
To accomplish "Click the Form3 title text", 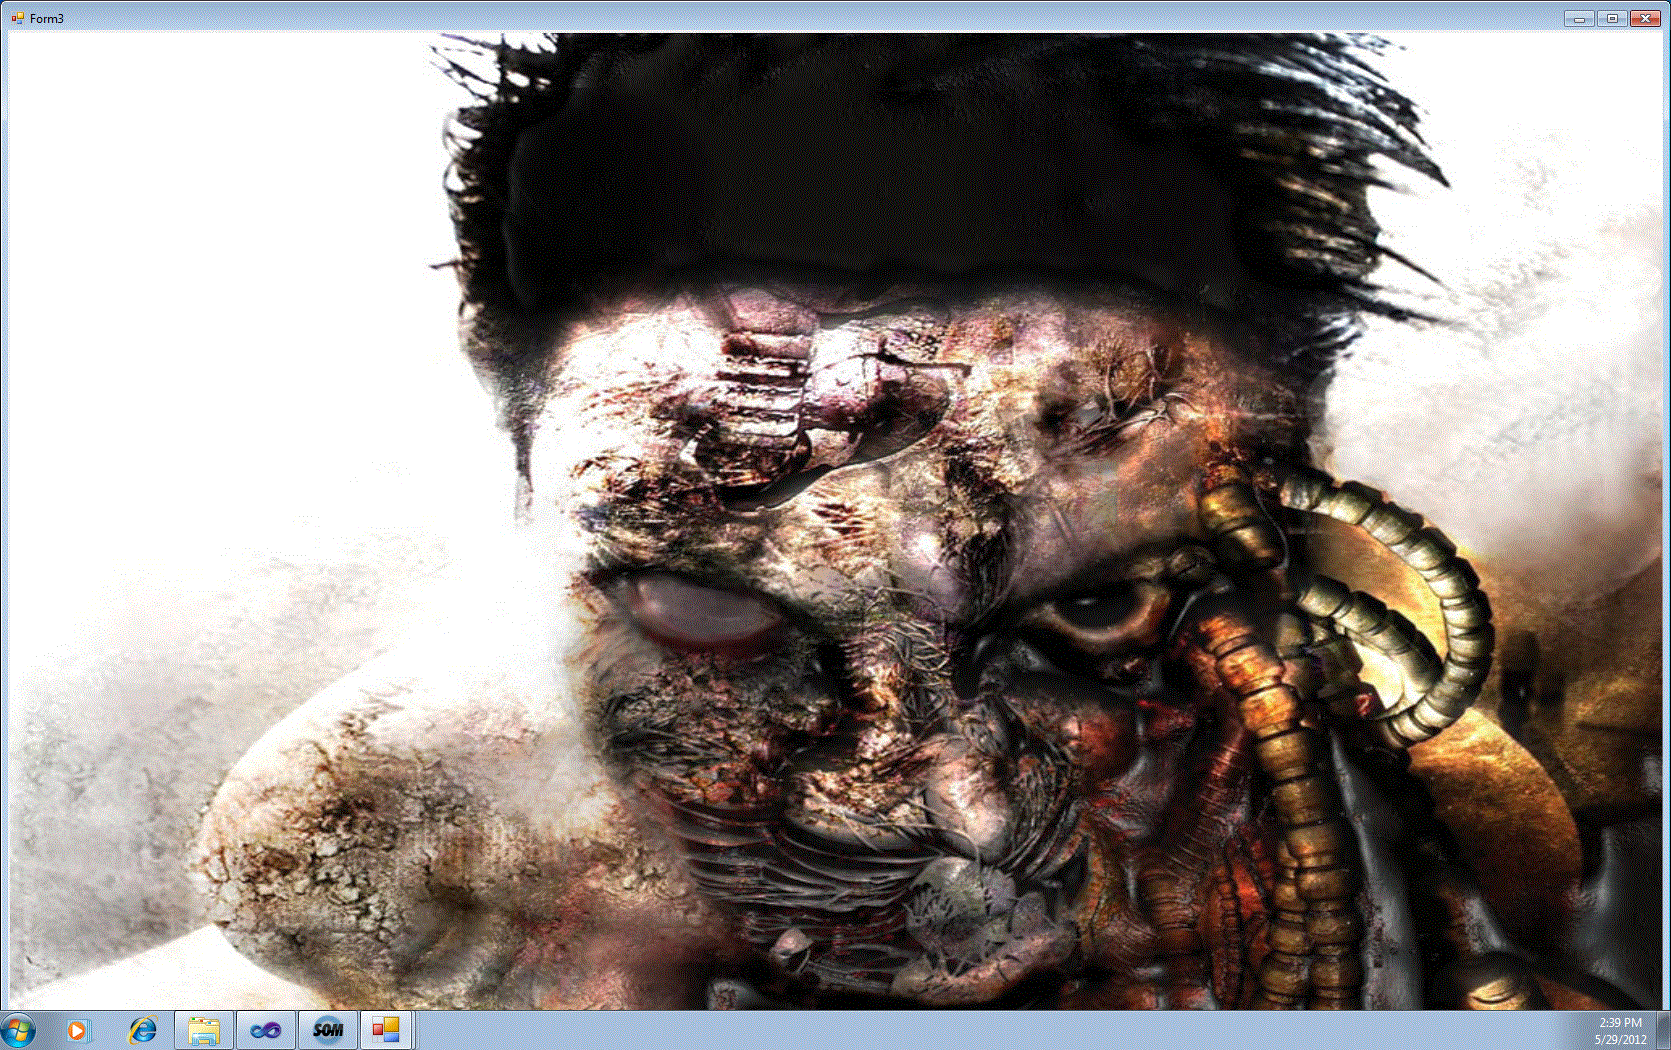I will (47, 19).
